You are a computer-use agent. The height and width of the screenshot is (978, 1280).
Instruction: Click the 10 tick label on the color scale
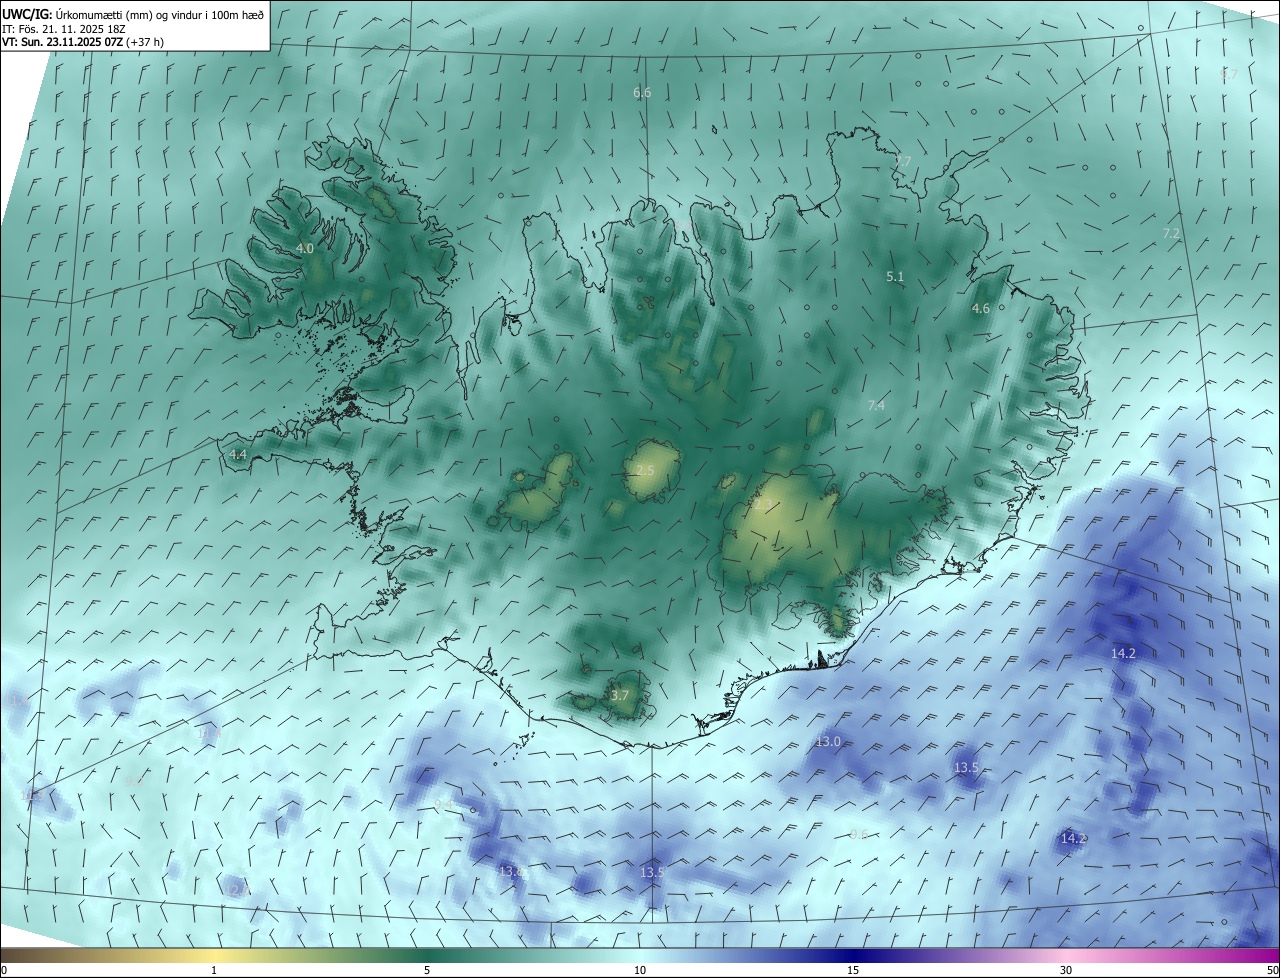click(x=640, y=970)
